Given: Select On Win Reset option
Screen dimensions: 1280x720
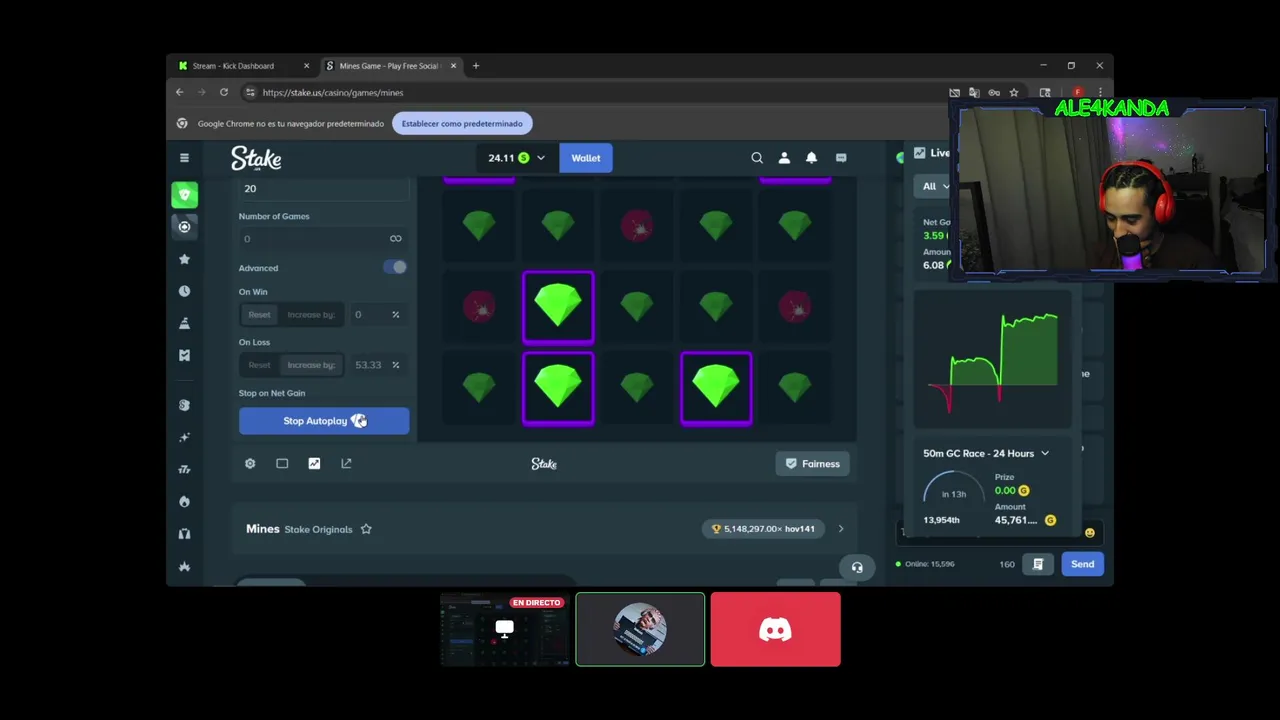Looking at the screenshot, I should pyautogui.click(x=259, y=314).
